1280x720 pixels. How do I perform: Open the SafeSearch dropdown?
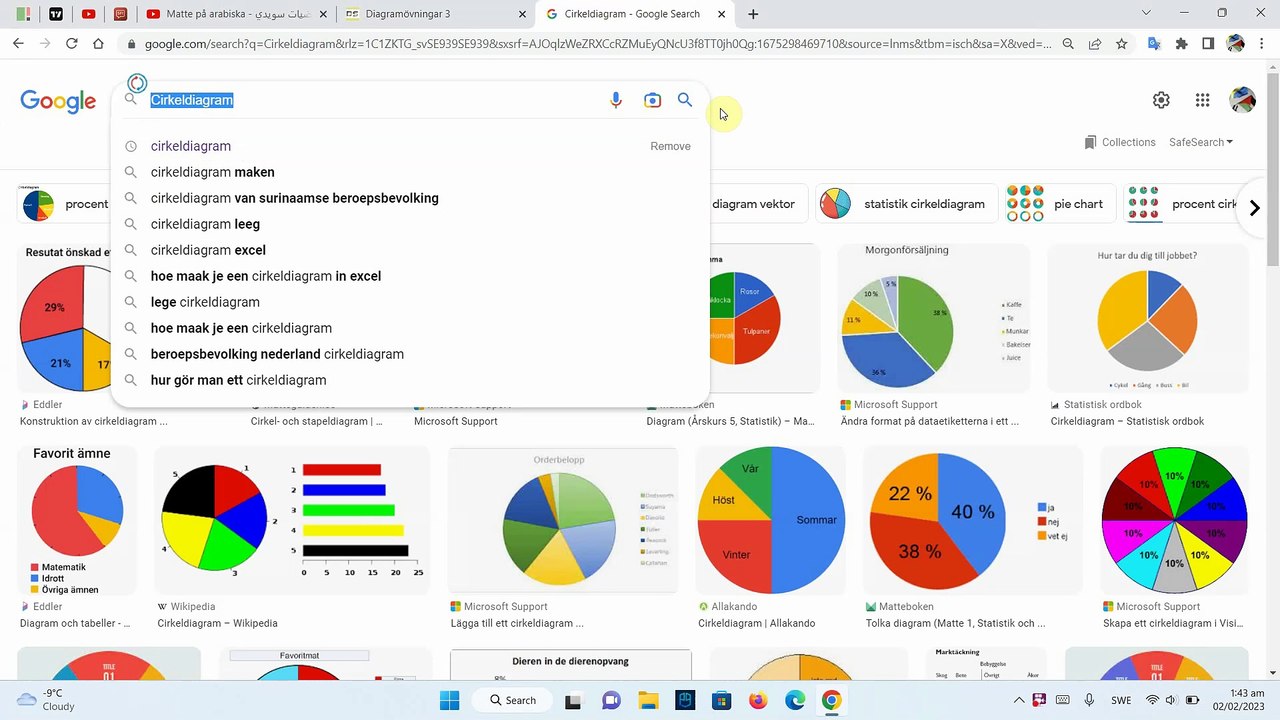click(x=1201, y=142)
